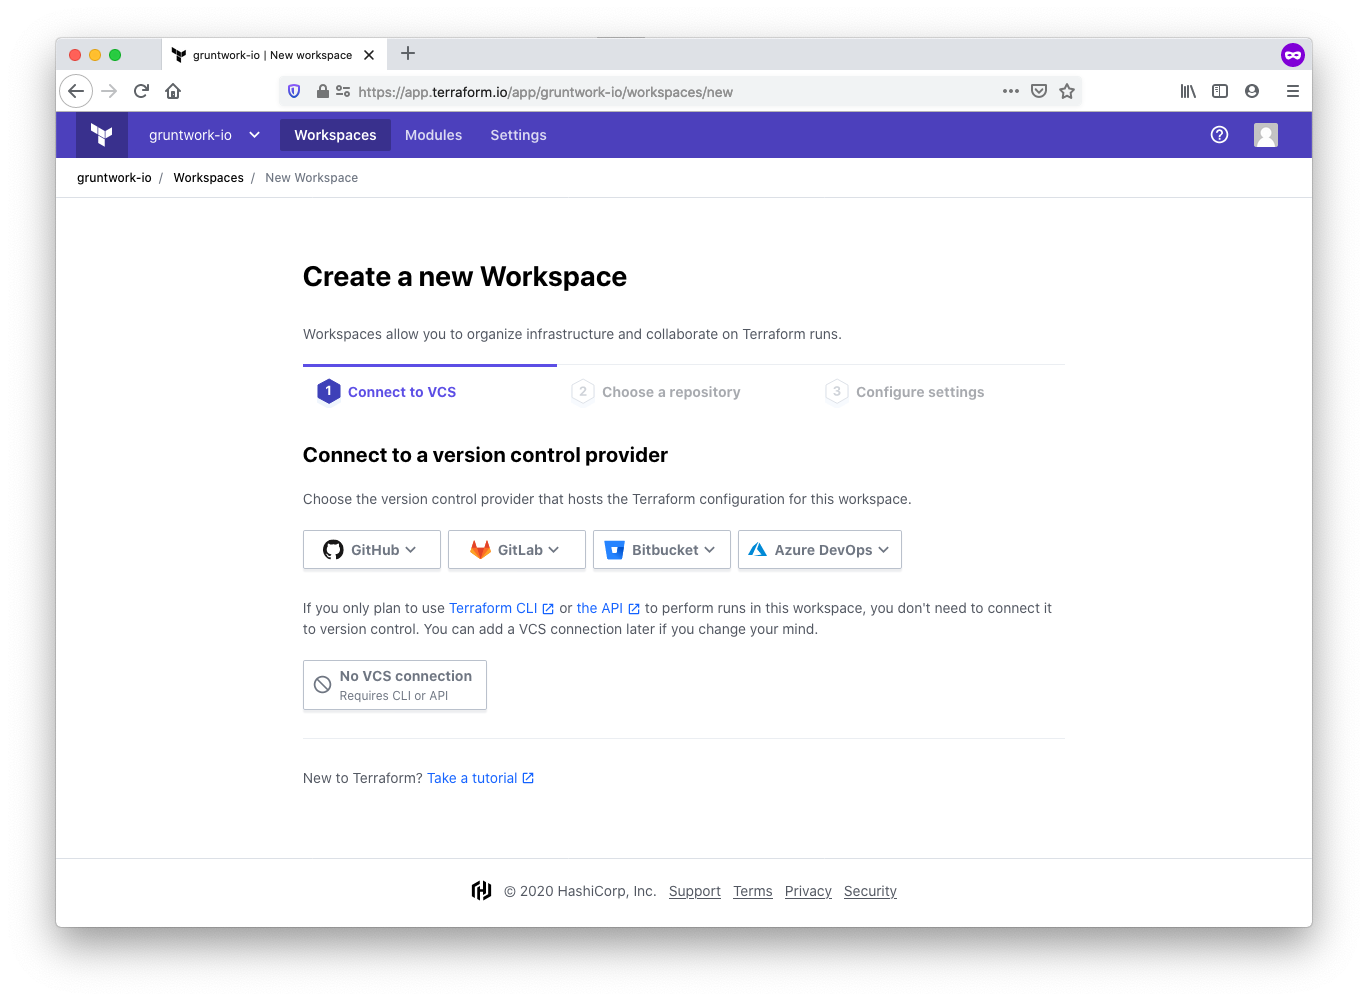Open the Take a tutorial link
This screenshot has width=1368, height=1001.
click(473, 777)
